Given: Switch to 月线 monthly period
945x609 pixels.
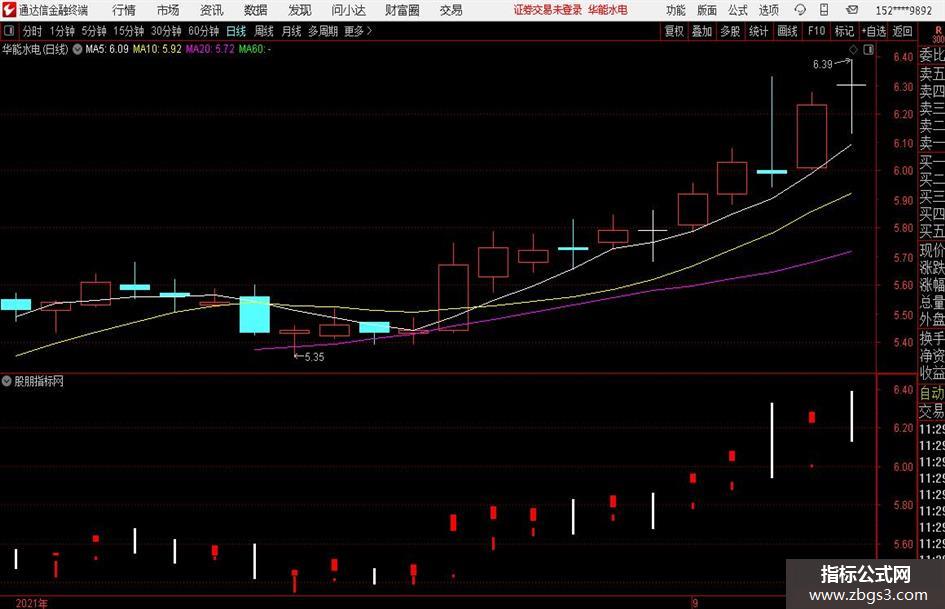Looking at the screenshot, I should [x=291, y=31].
